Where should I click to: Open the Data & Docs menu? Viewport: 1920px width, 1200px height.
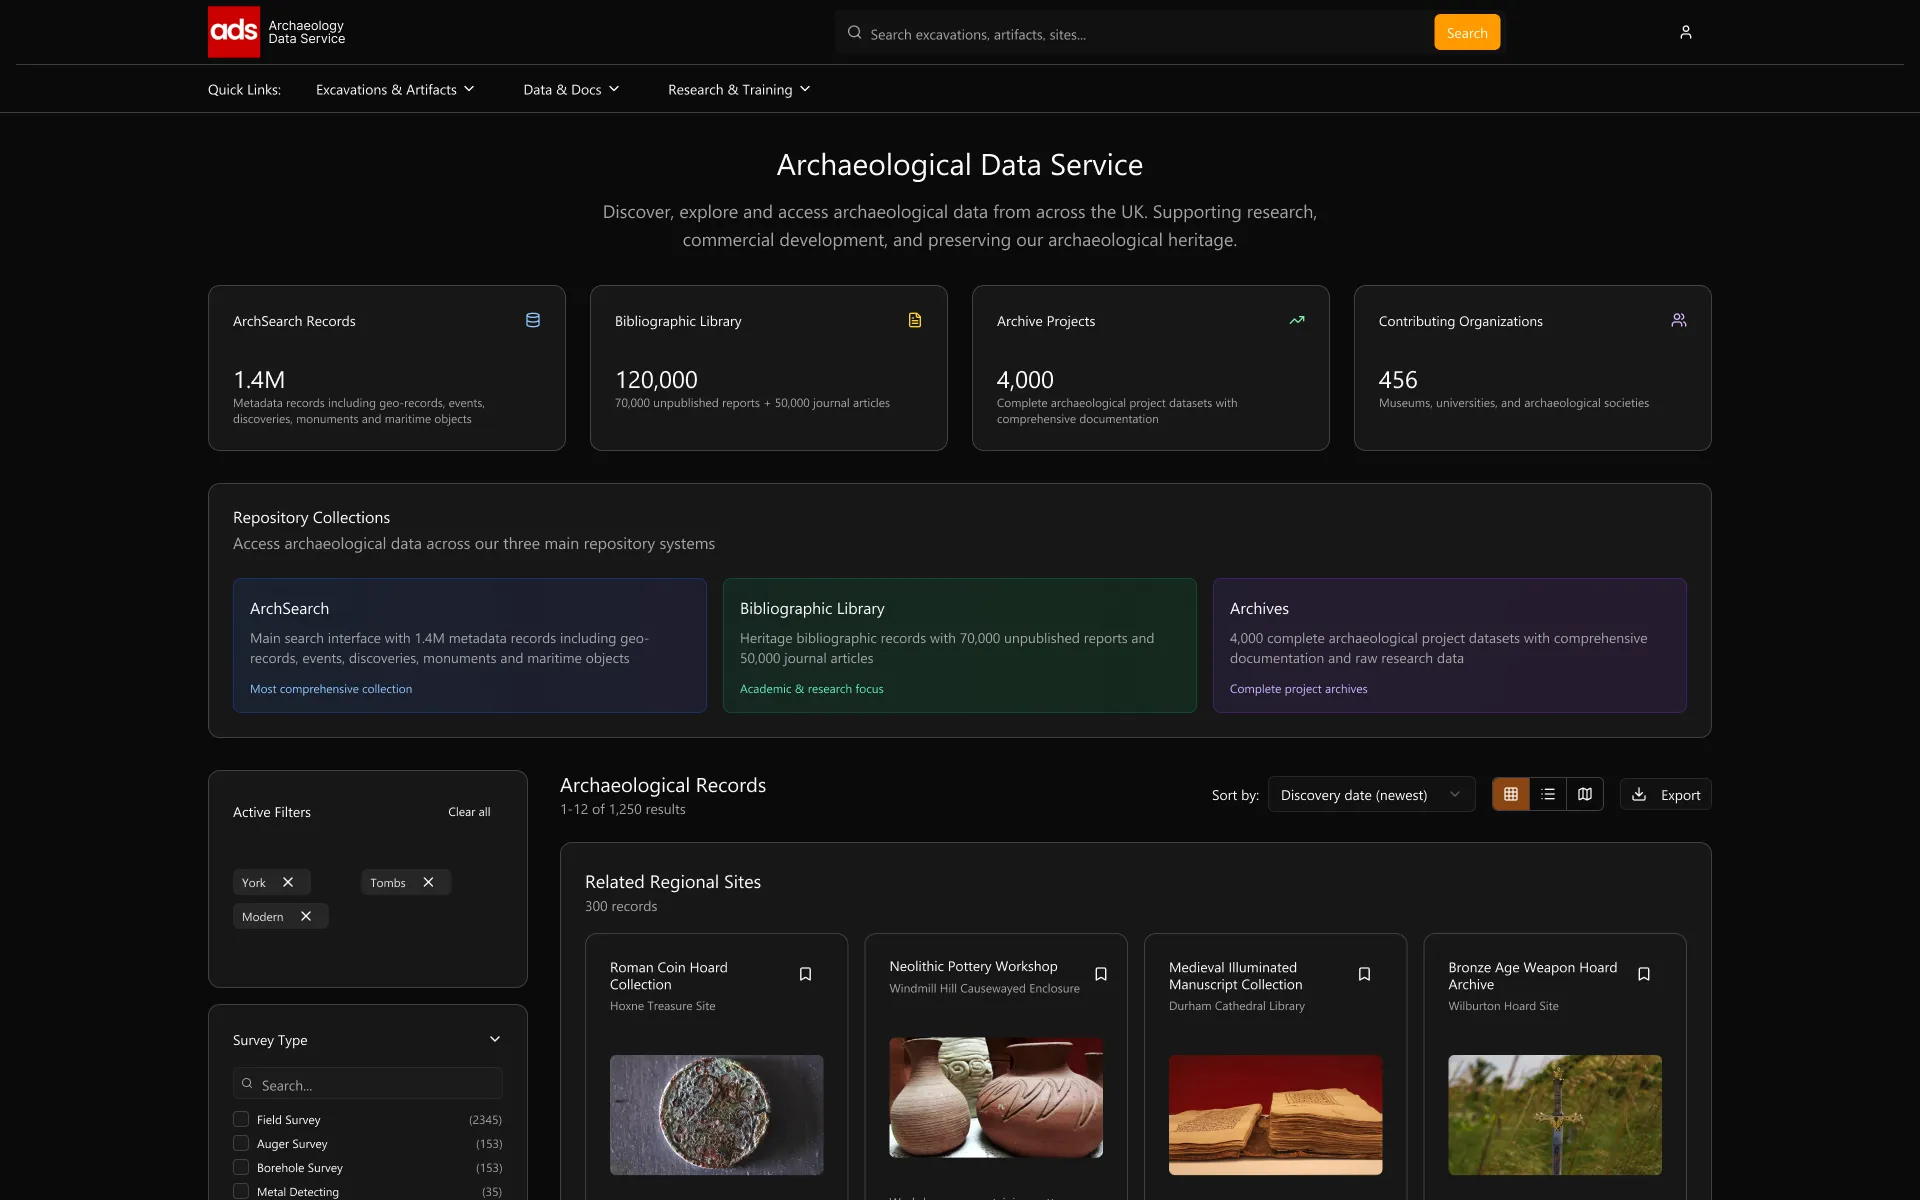pyautogui.click(x=570, y=89)
